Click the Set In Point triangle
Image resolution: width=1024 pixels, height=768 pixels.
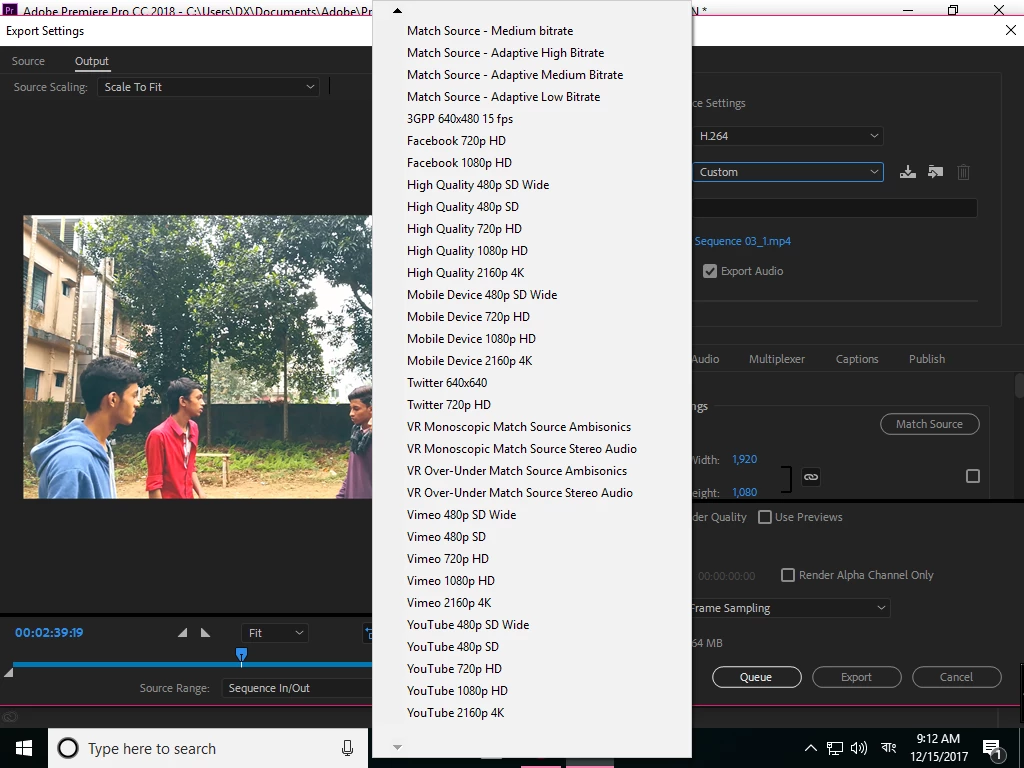[183, 633]
